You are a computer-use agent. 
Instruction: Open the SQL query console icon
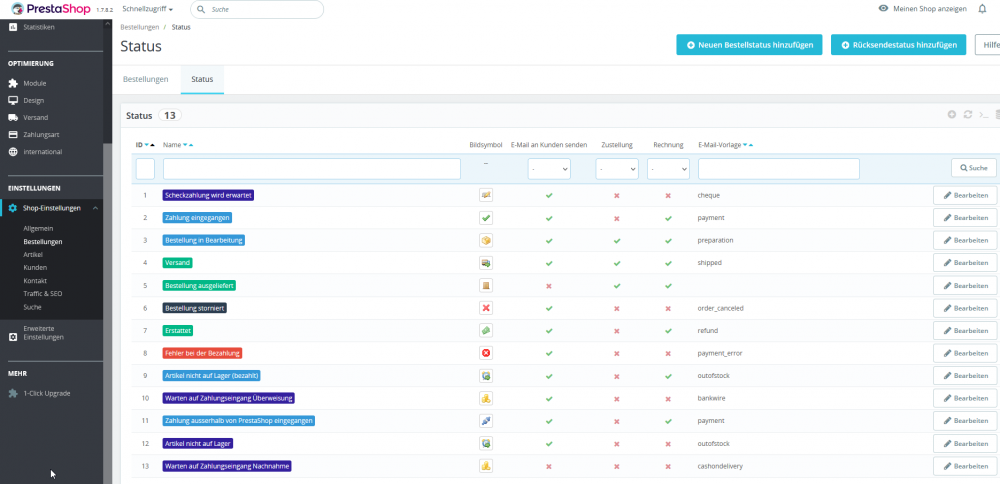coord(983,115)
